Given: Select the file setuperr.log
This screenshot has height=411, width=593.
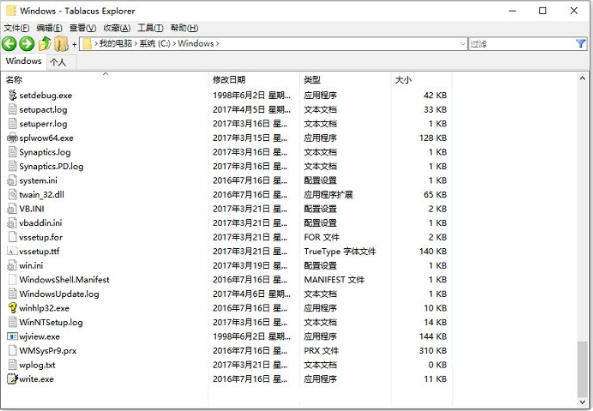Looking at the screenshot, I should (x=43, y=124).
